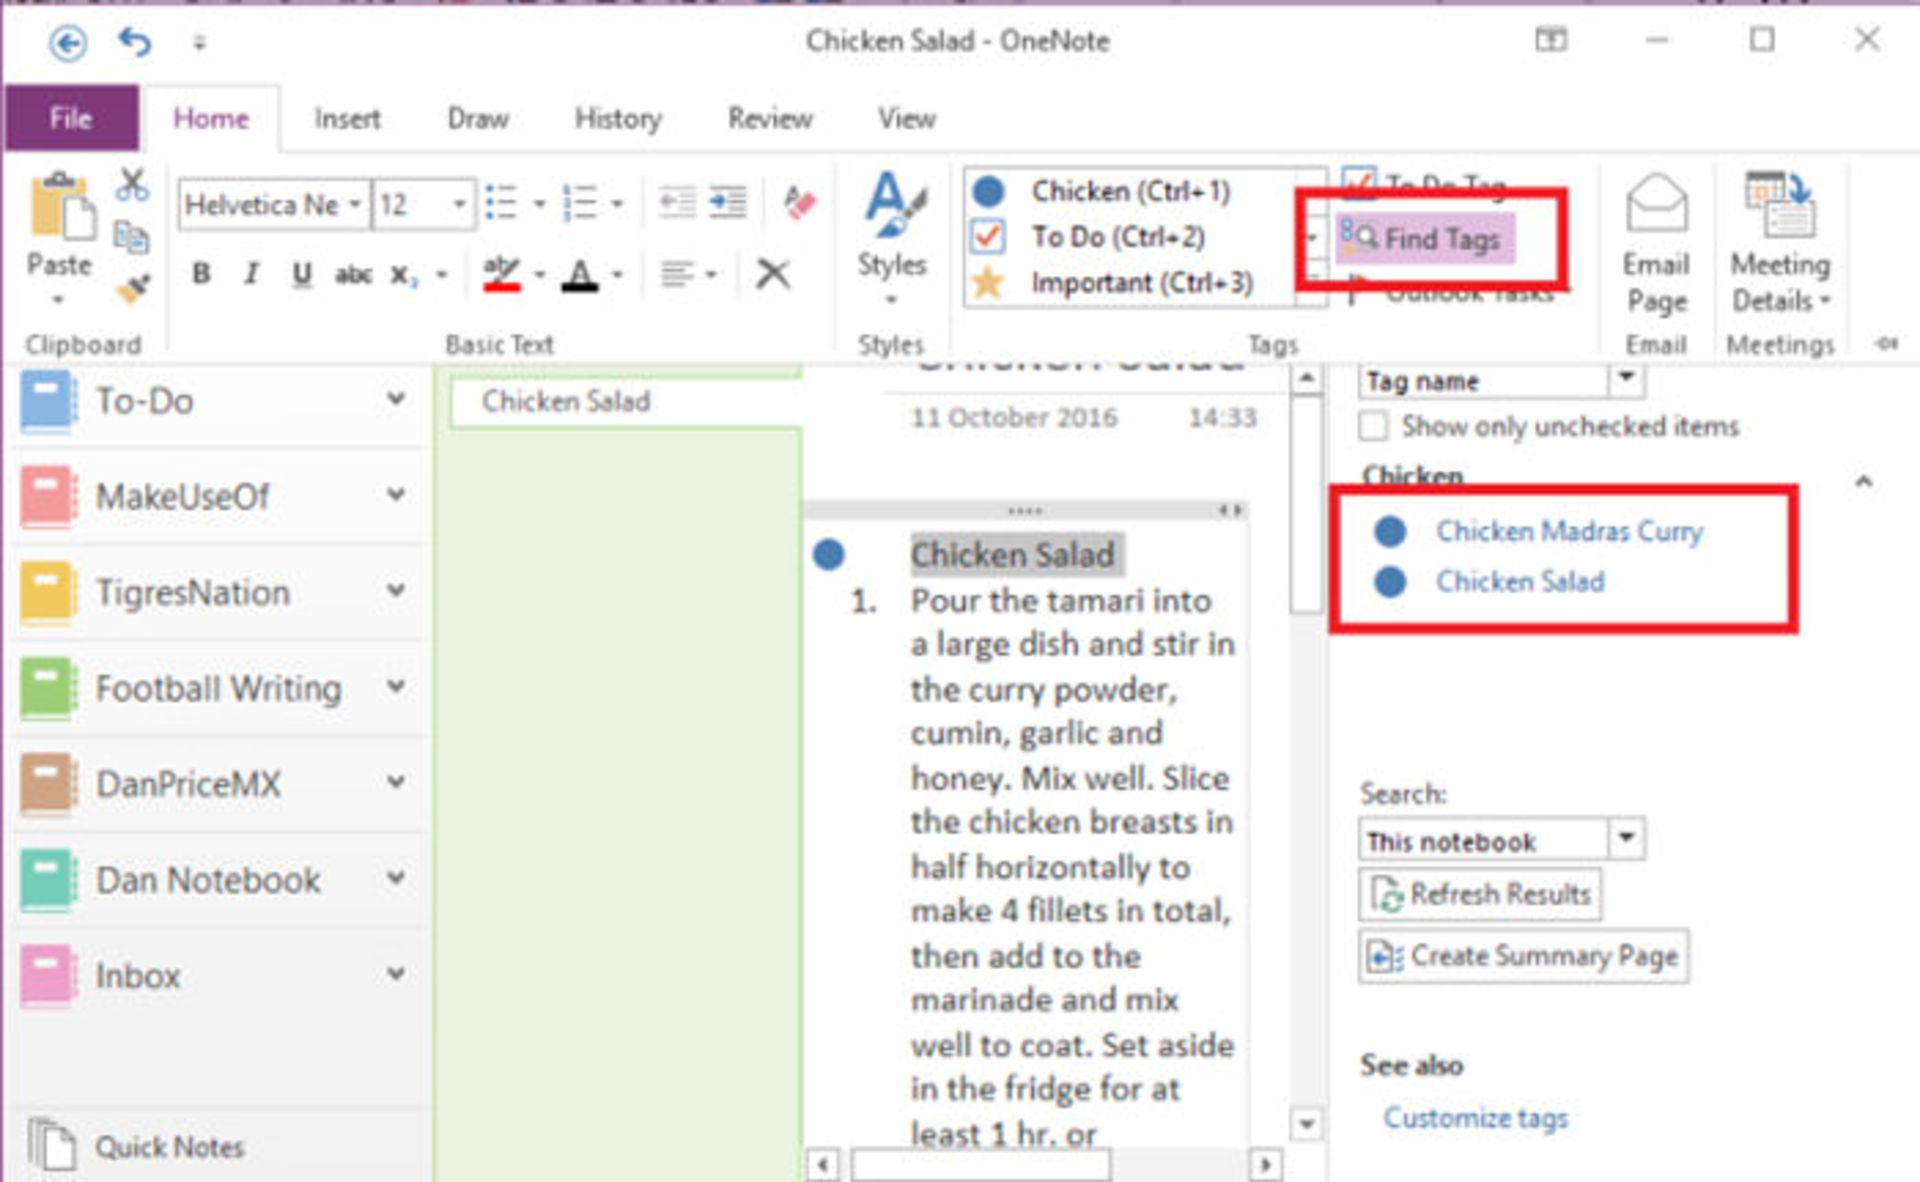Check Show only unchecked items

tap(1374, 426)
